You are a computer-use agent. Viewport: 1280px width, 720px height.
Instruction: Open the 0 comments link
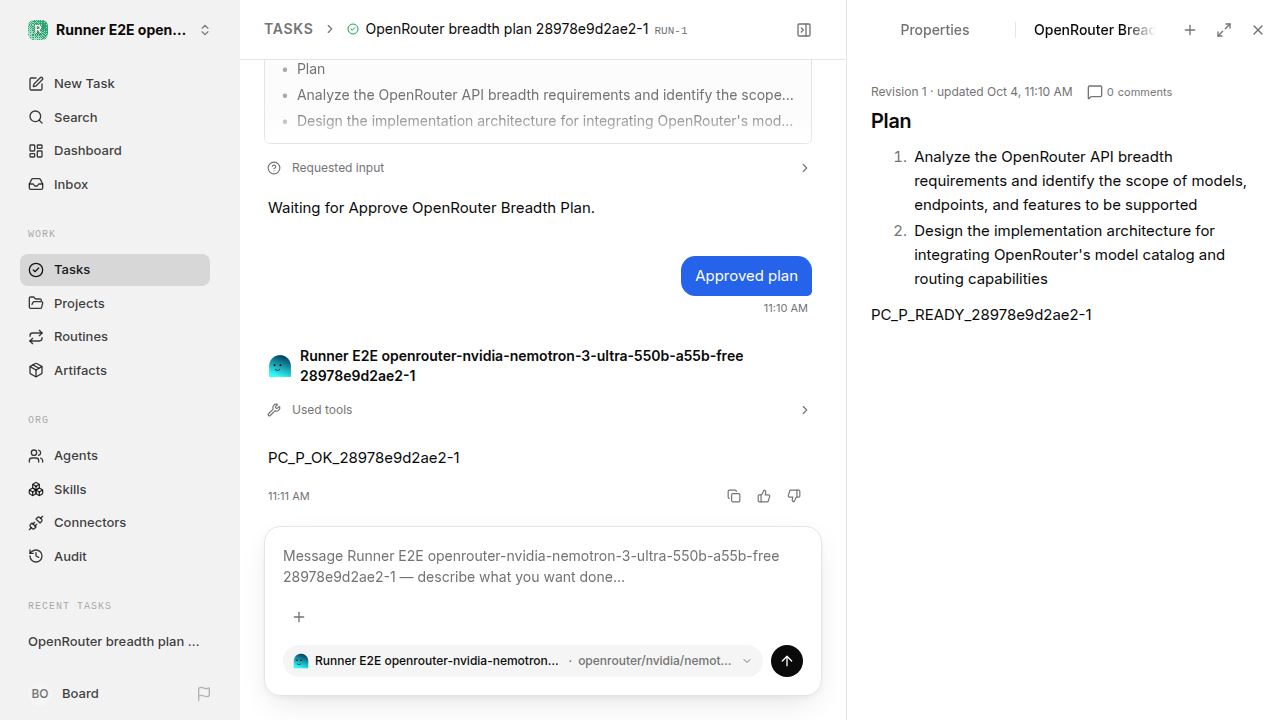coord(1129,92)
